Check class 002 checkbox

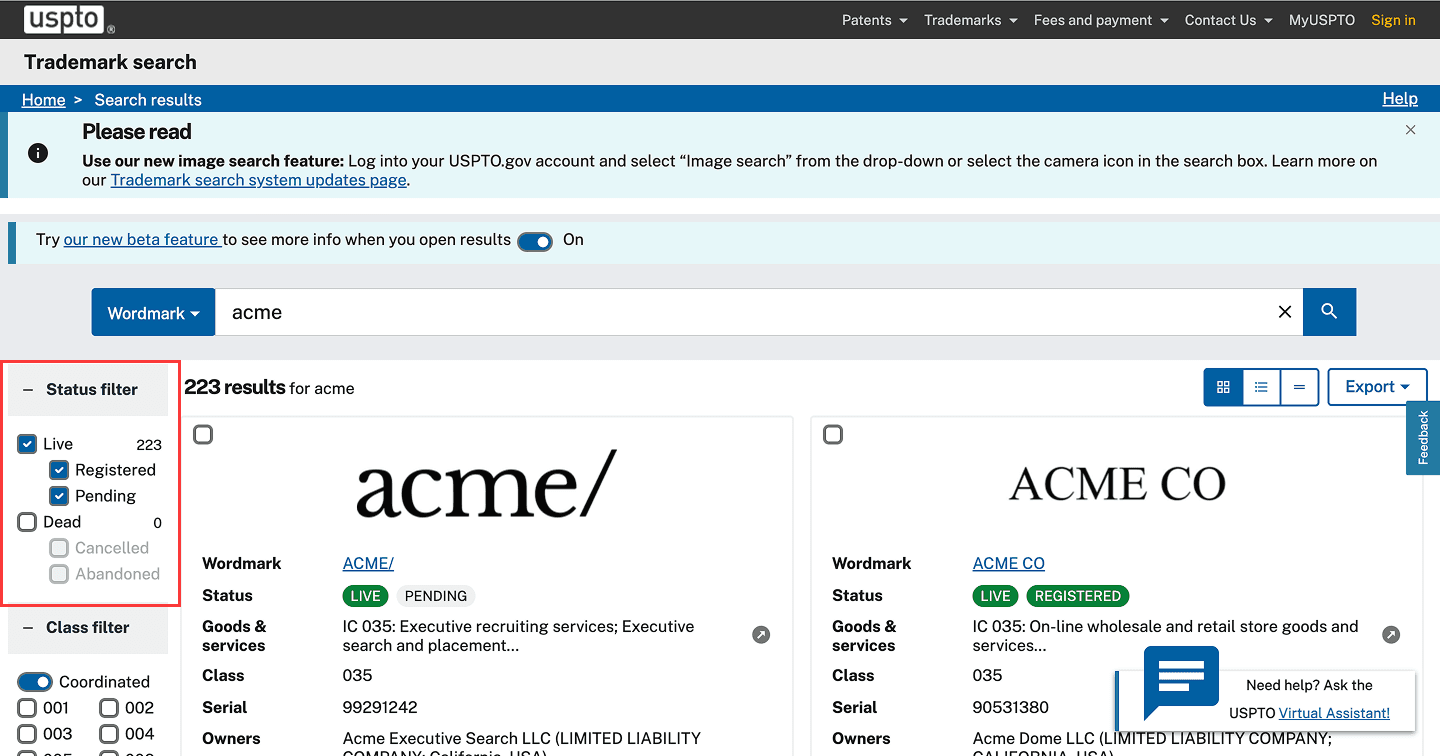pyautogui.click(x=109, y=708)
